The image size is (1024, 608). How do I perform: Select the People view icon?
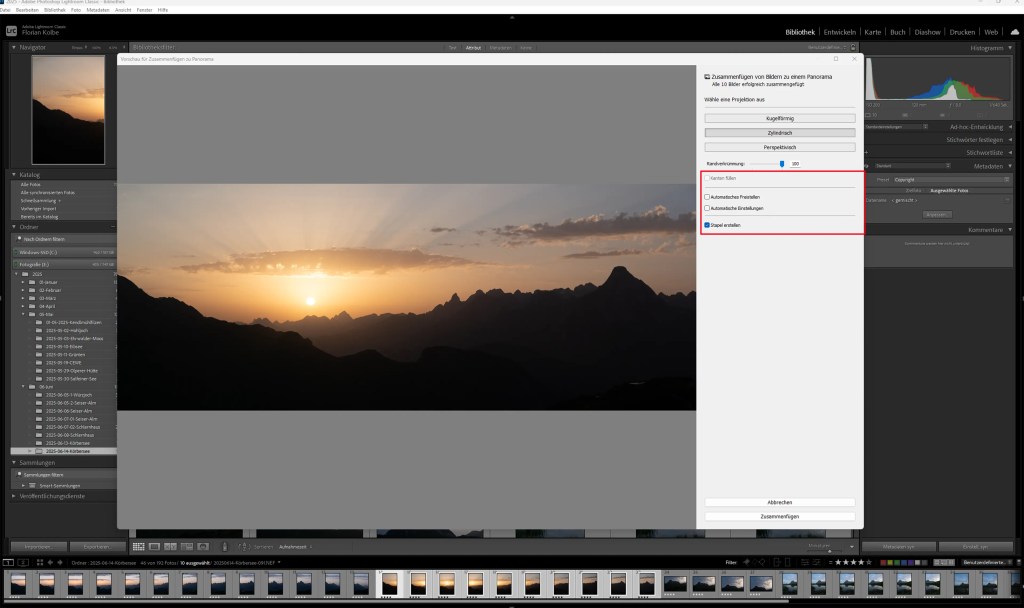click(203, 547)
